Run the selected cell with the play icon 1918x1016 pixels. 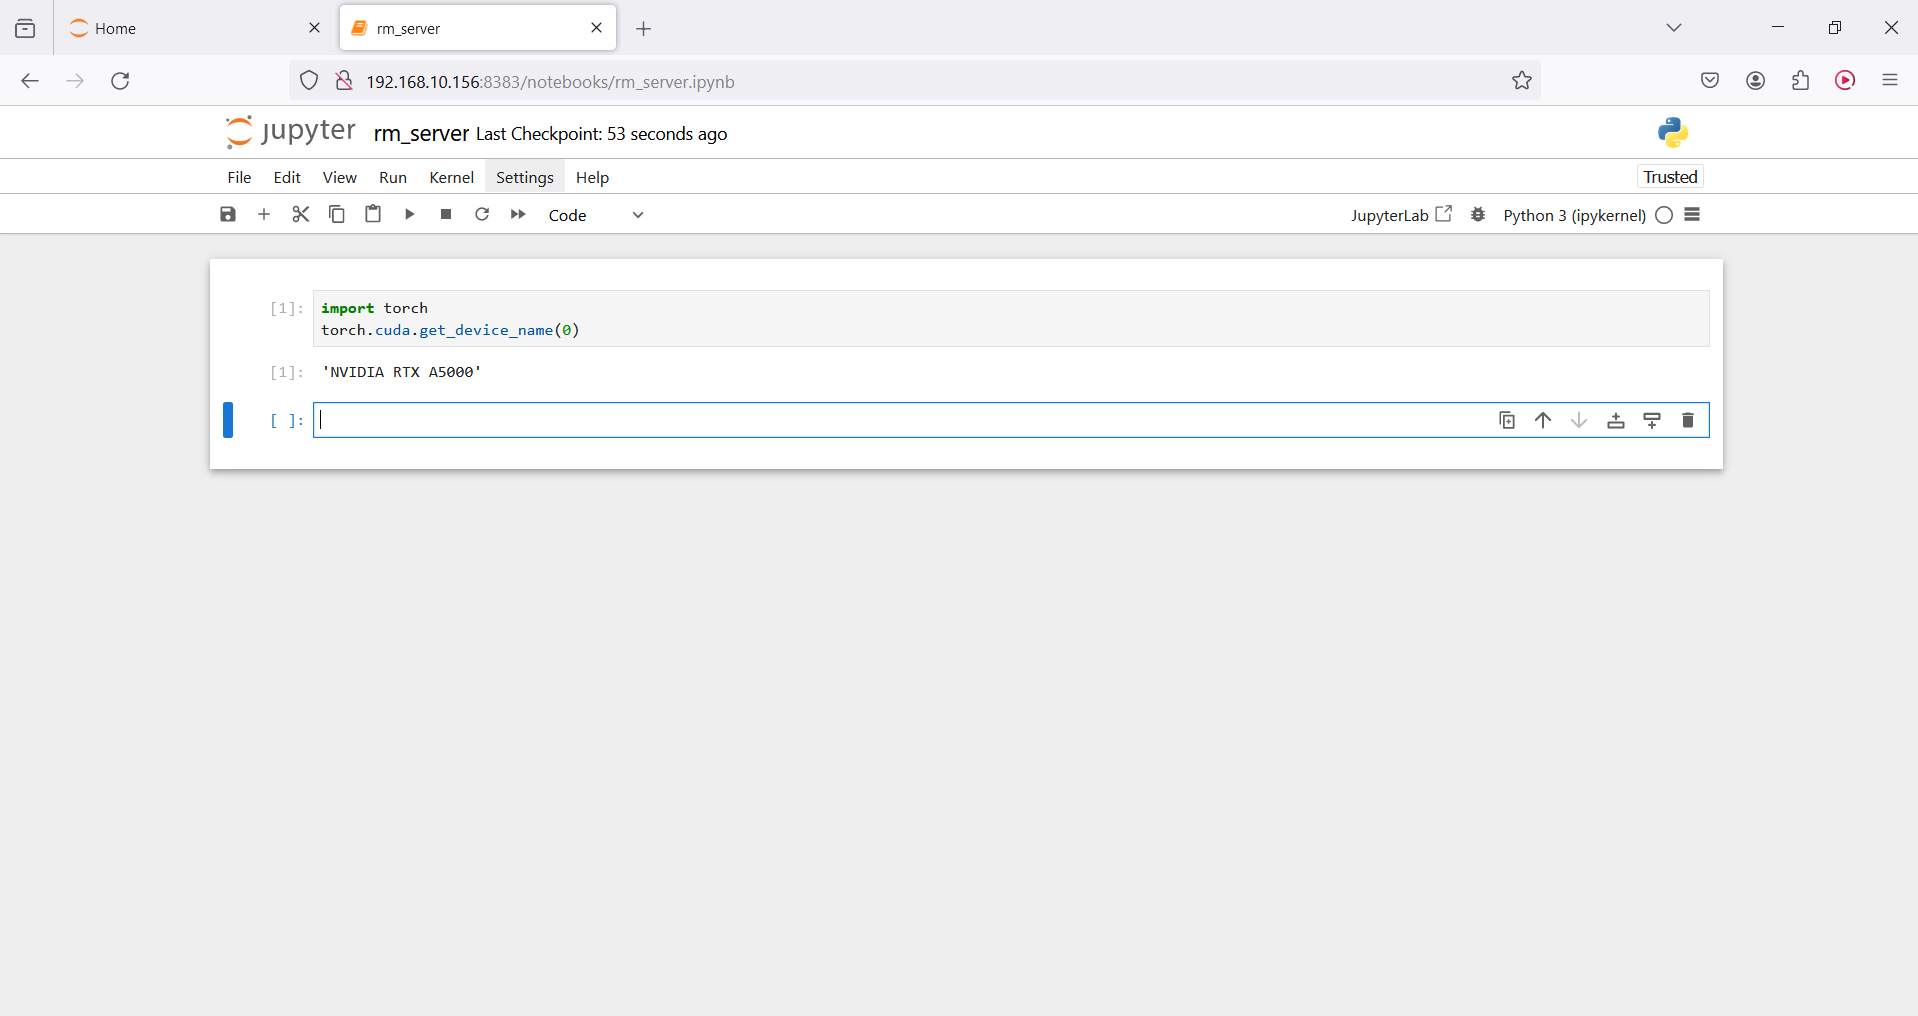(409, 214)
